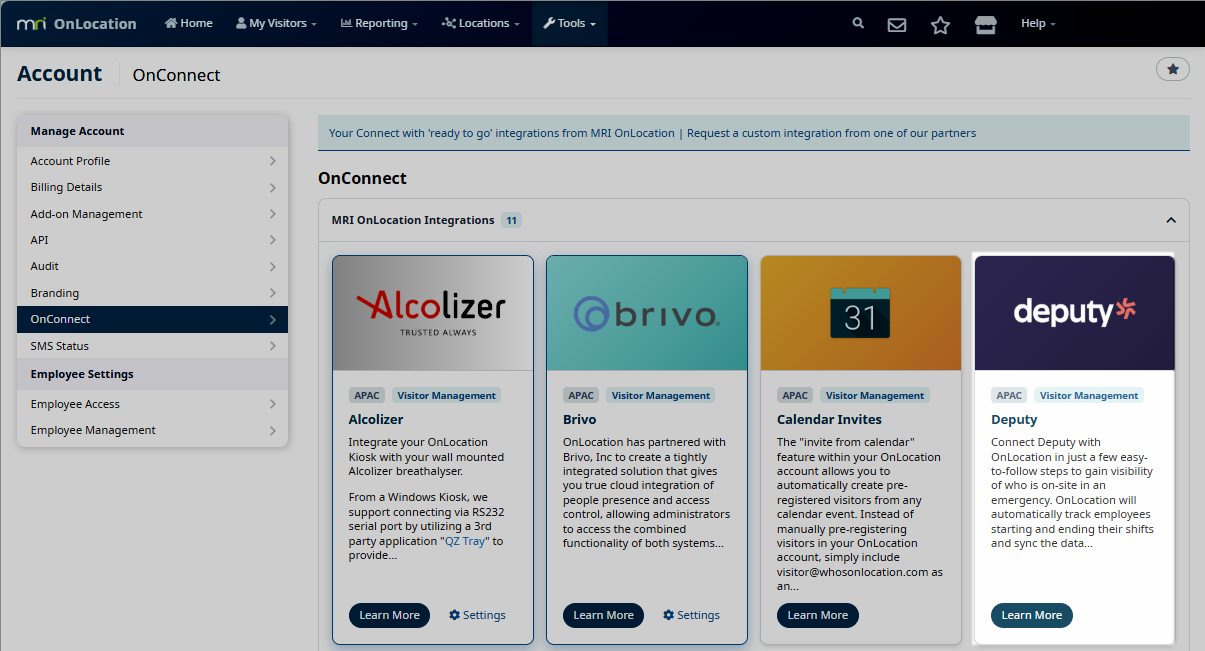This screenshot has width=1205, height=651.
Task: Click Learn More under Calendar Invites
Action: pyautogui.click(x=817, y=615)
